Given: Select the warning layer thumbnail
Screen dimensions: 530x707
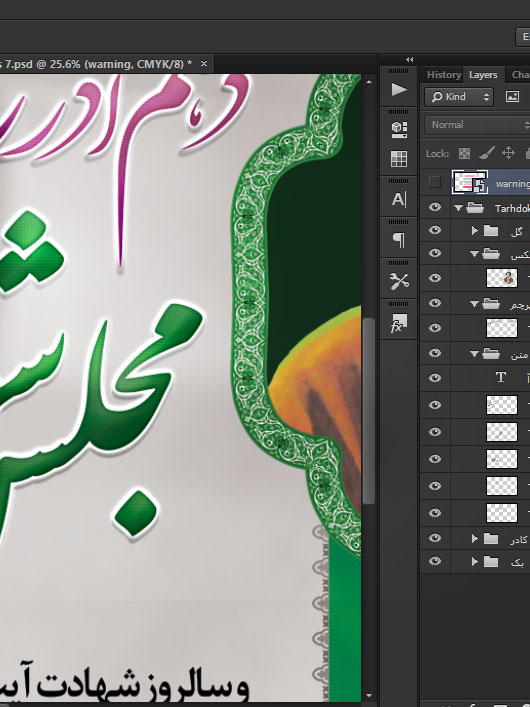Looking at the screenshot, I should click(x=470, y=182).
